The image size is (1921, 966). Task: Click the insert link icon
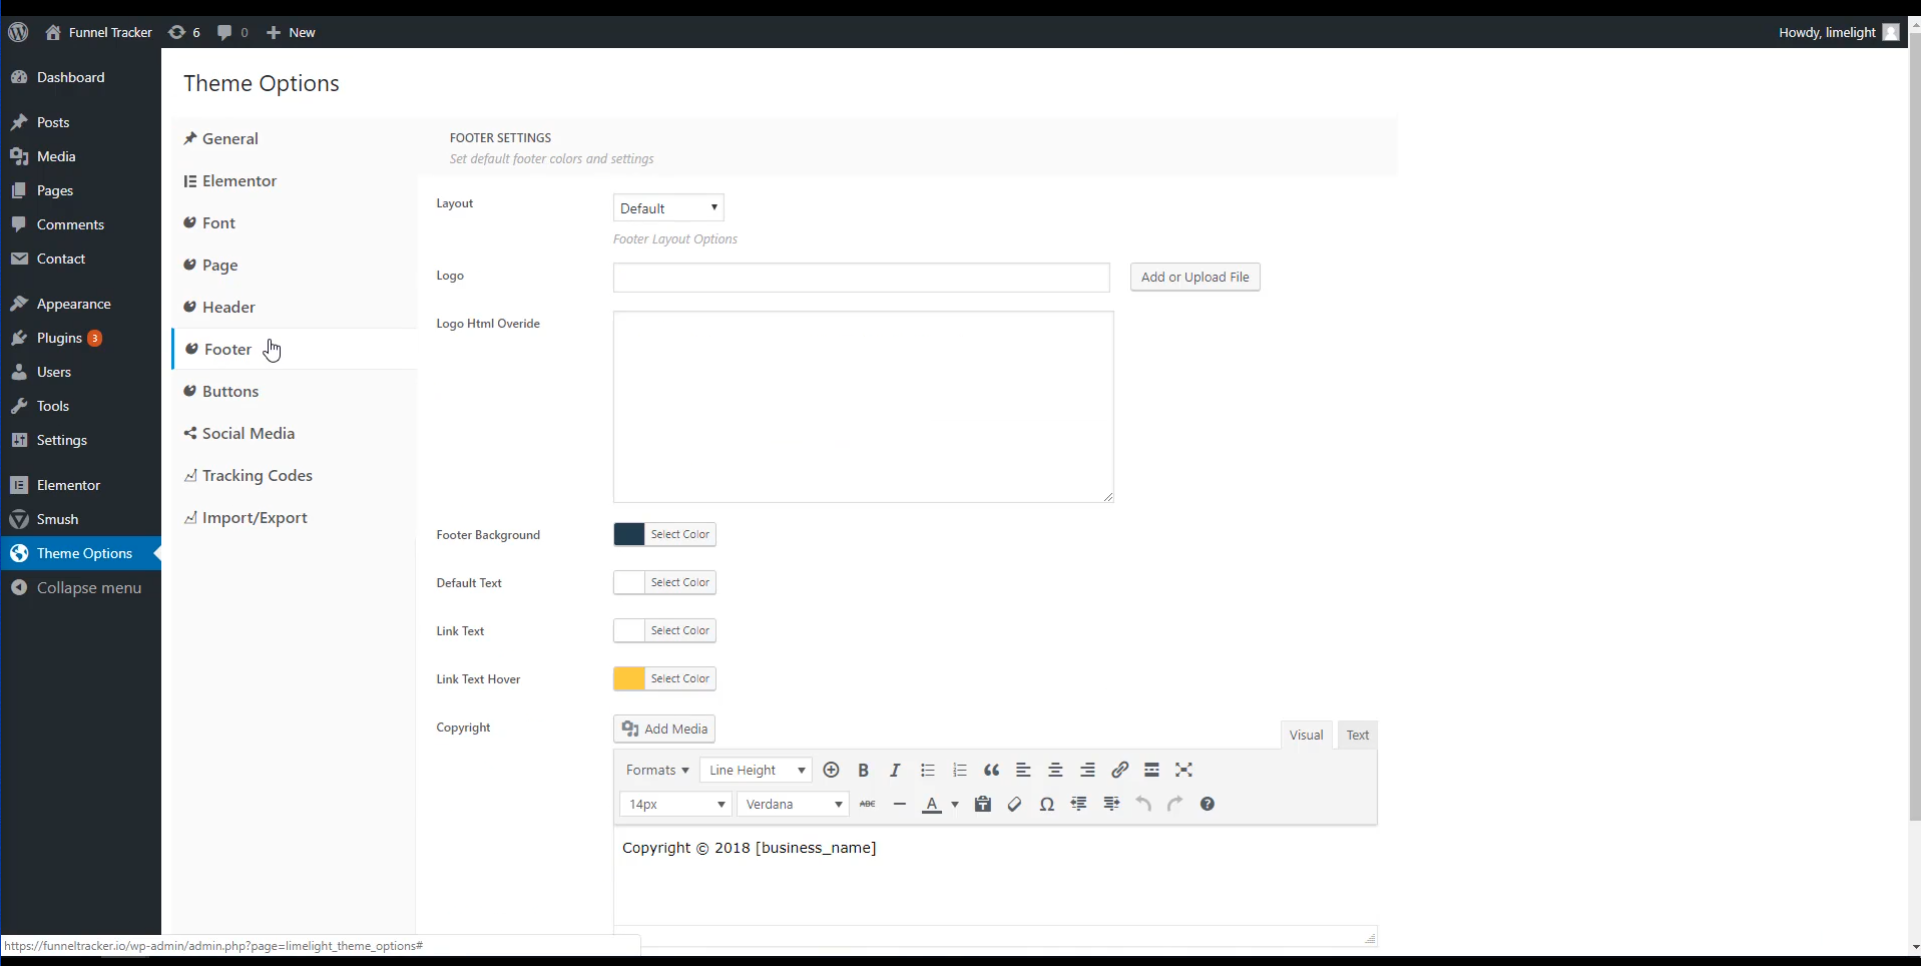point(1120,770)
